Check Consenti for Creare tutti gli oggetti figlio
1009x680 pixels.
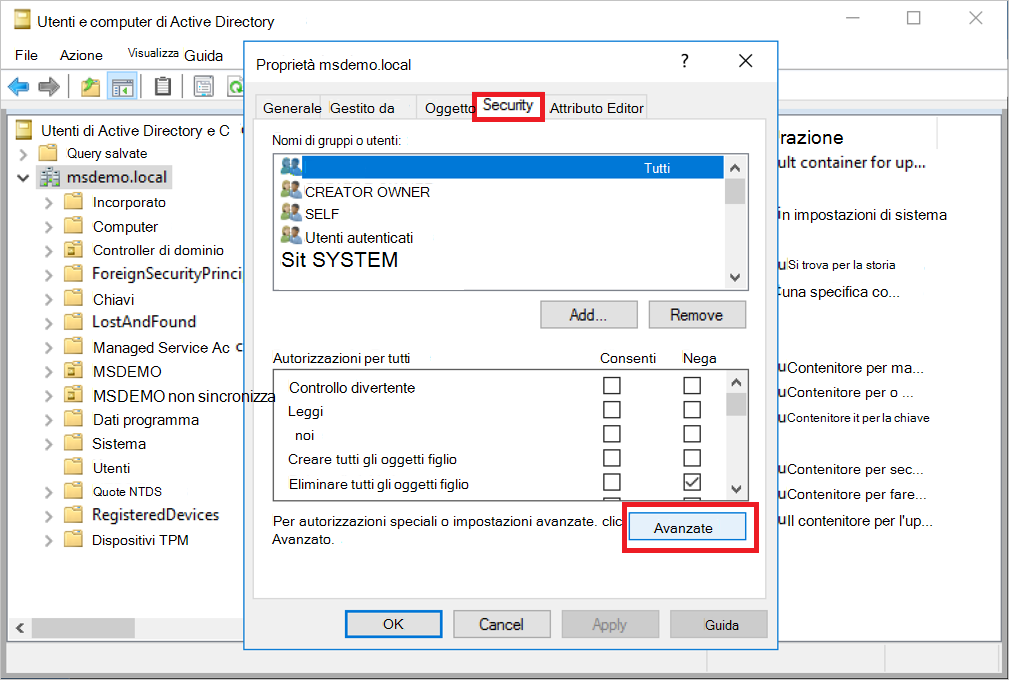coord(611,458)
